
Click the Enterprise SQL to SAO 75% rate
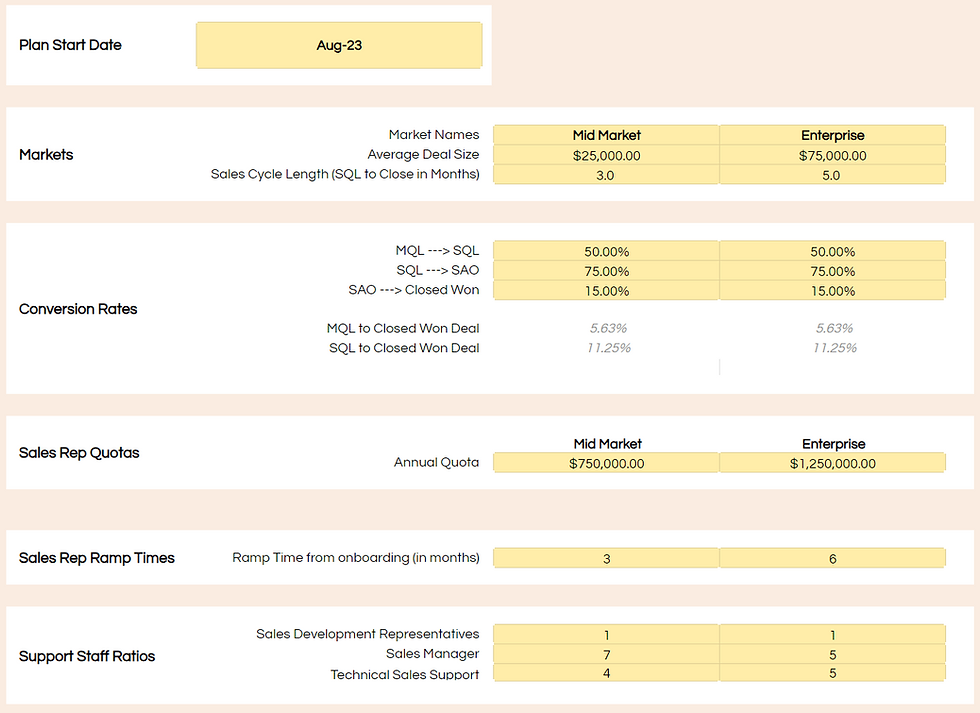click(x=833, y=270)
